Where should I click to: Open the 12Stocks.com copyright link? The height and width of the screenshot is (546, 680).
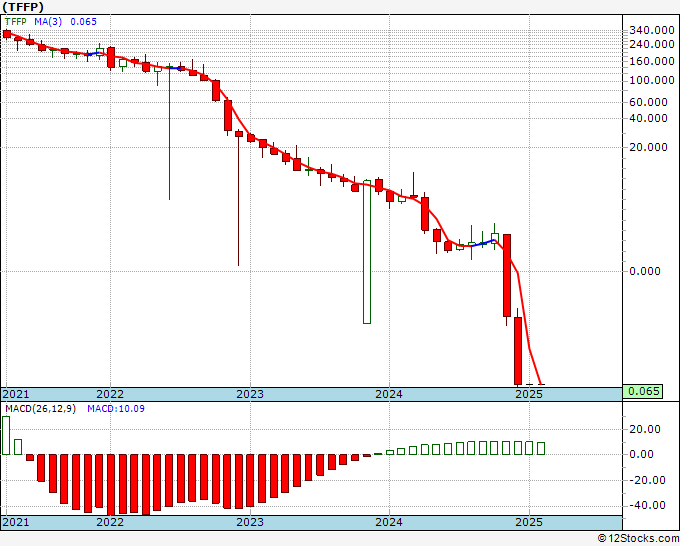point(638,539)
